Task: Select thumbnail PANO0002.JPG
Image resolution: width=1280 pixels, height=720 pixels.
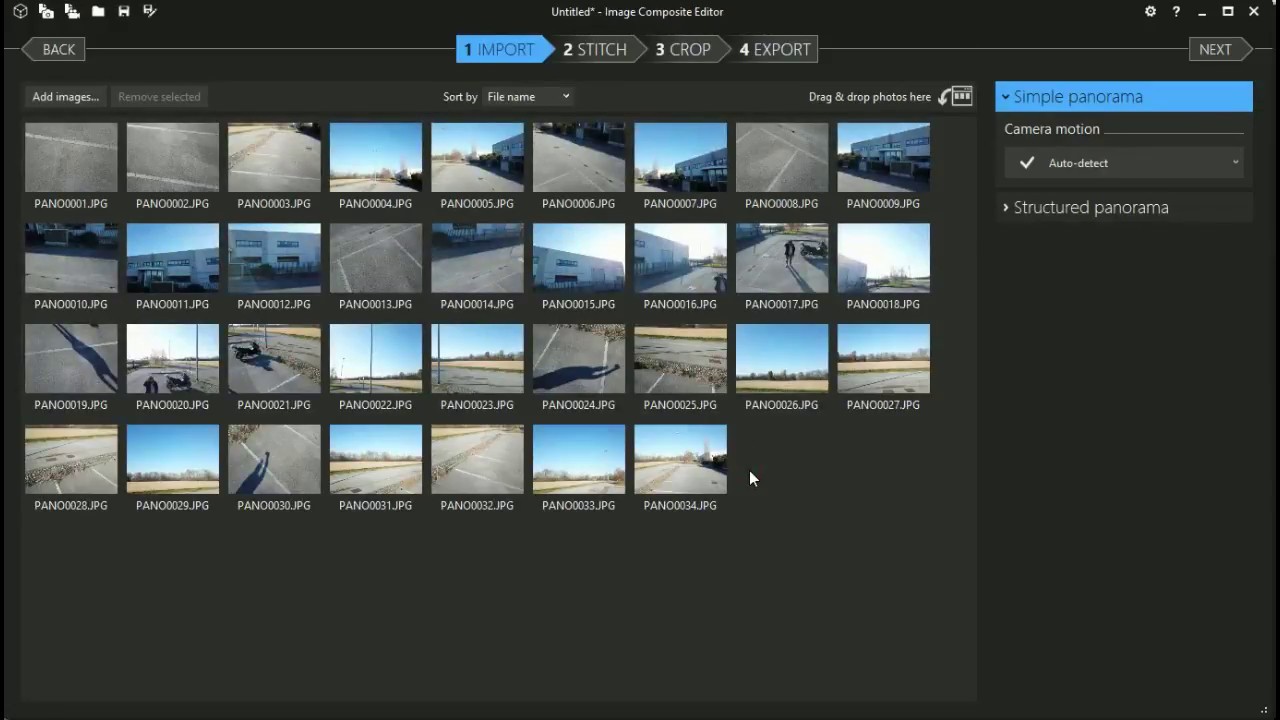Action: pyautogui.click(x=173, y=157)
